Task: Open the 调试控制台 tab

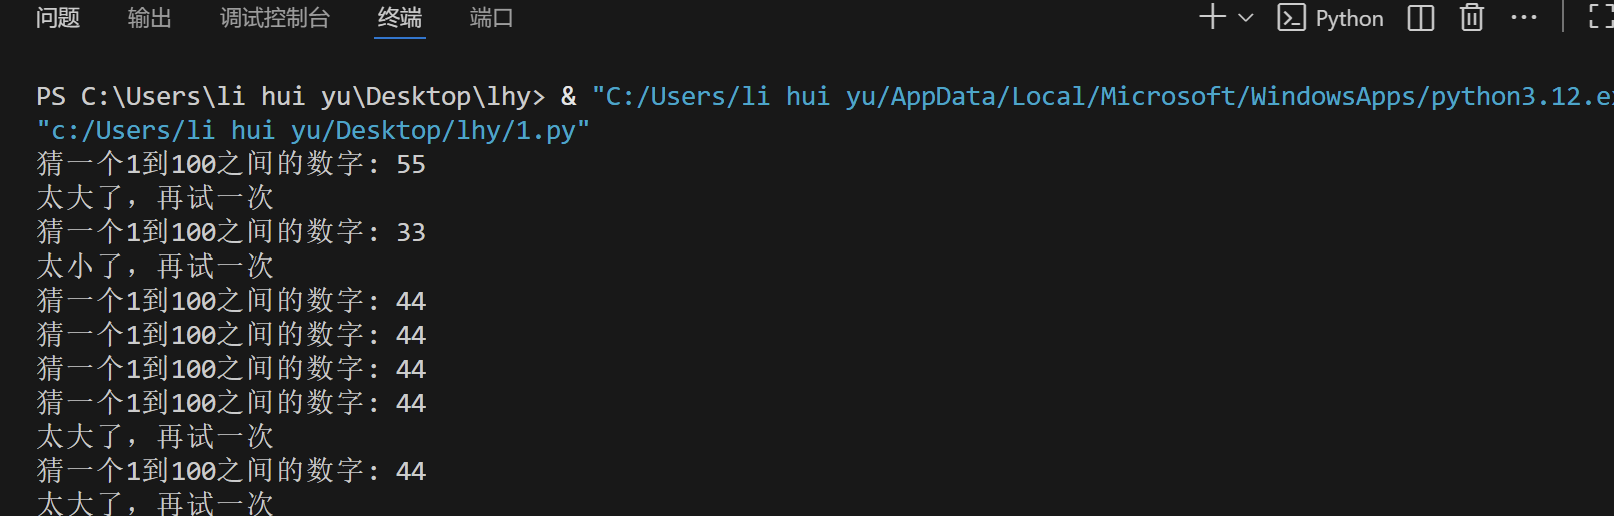Action: point(275,18)
